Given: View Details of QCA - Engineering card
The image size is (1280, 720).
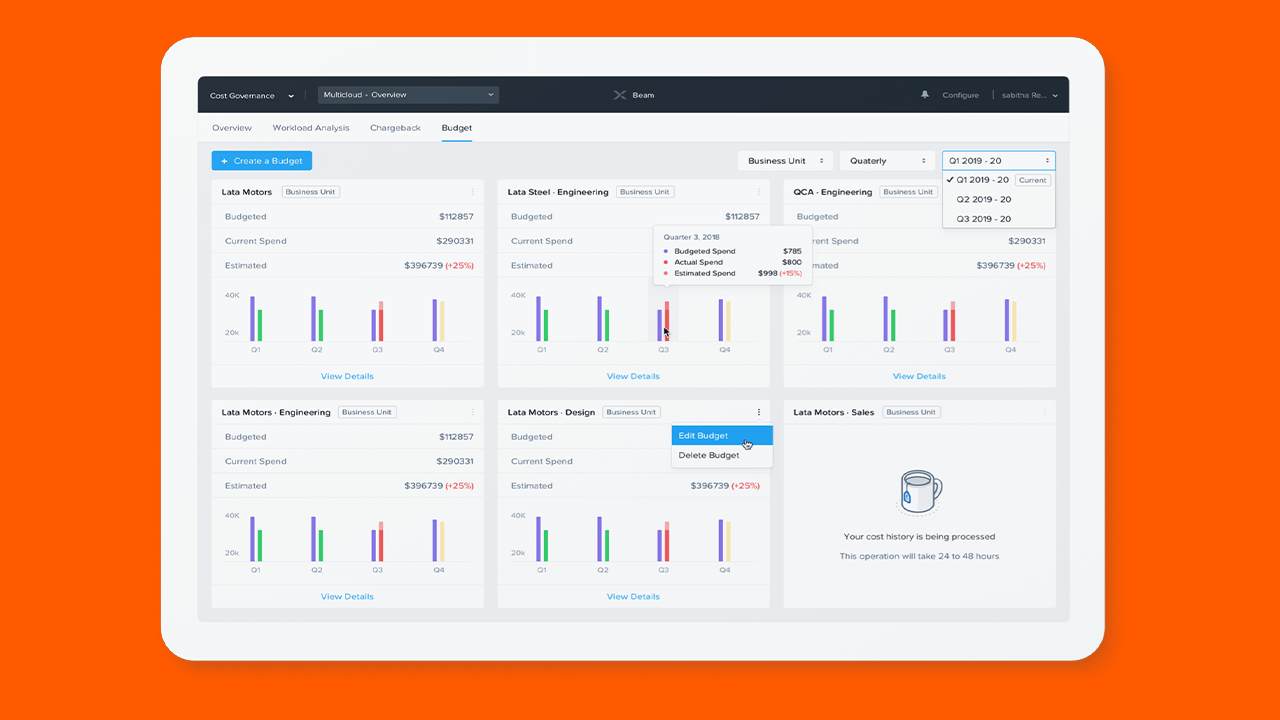Looking at the screenshot, I should tap(919, 377).
